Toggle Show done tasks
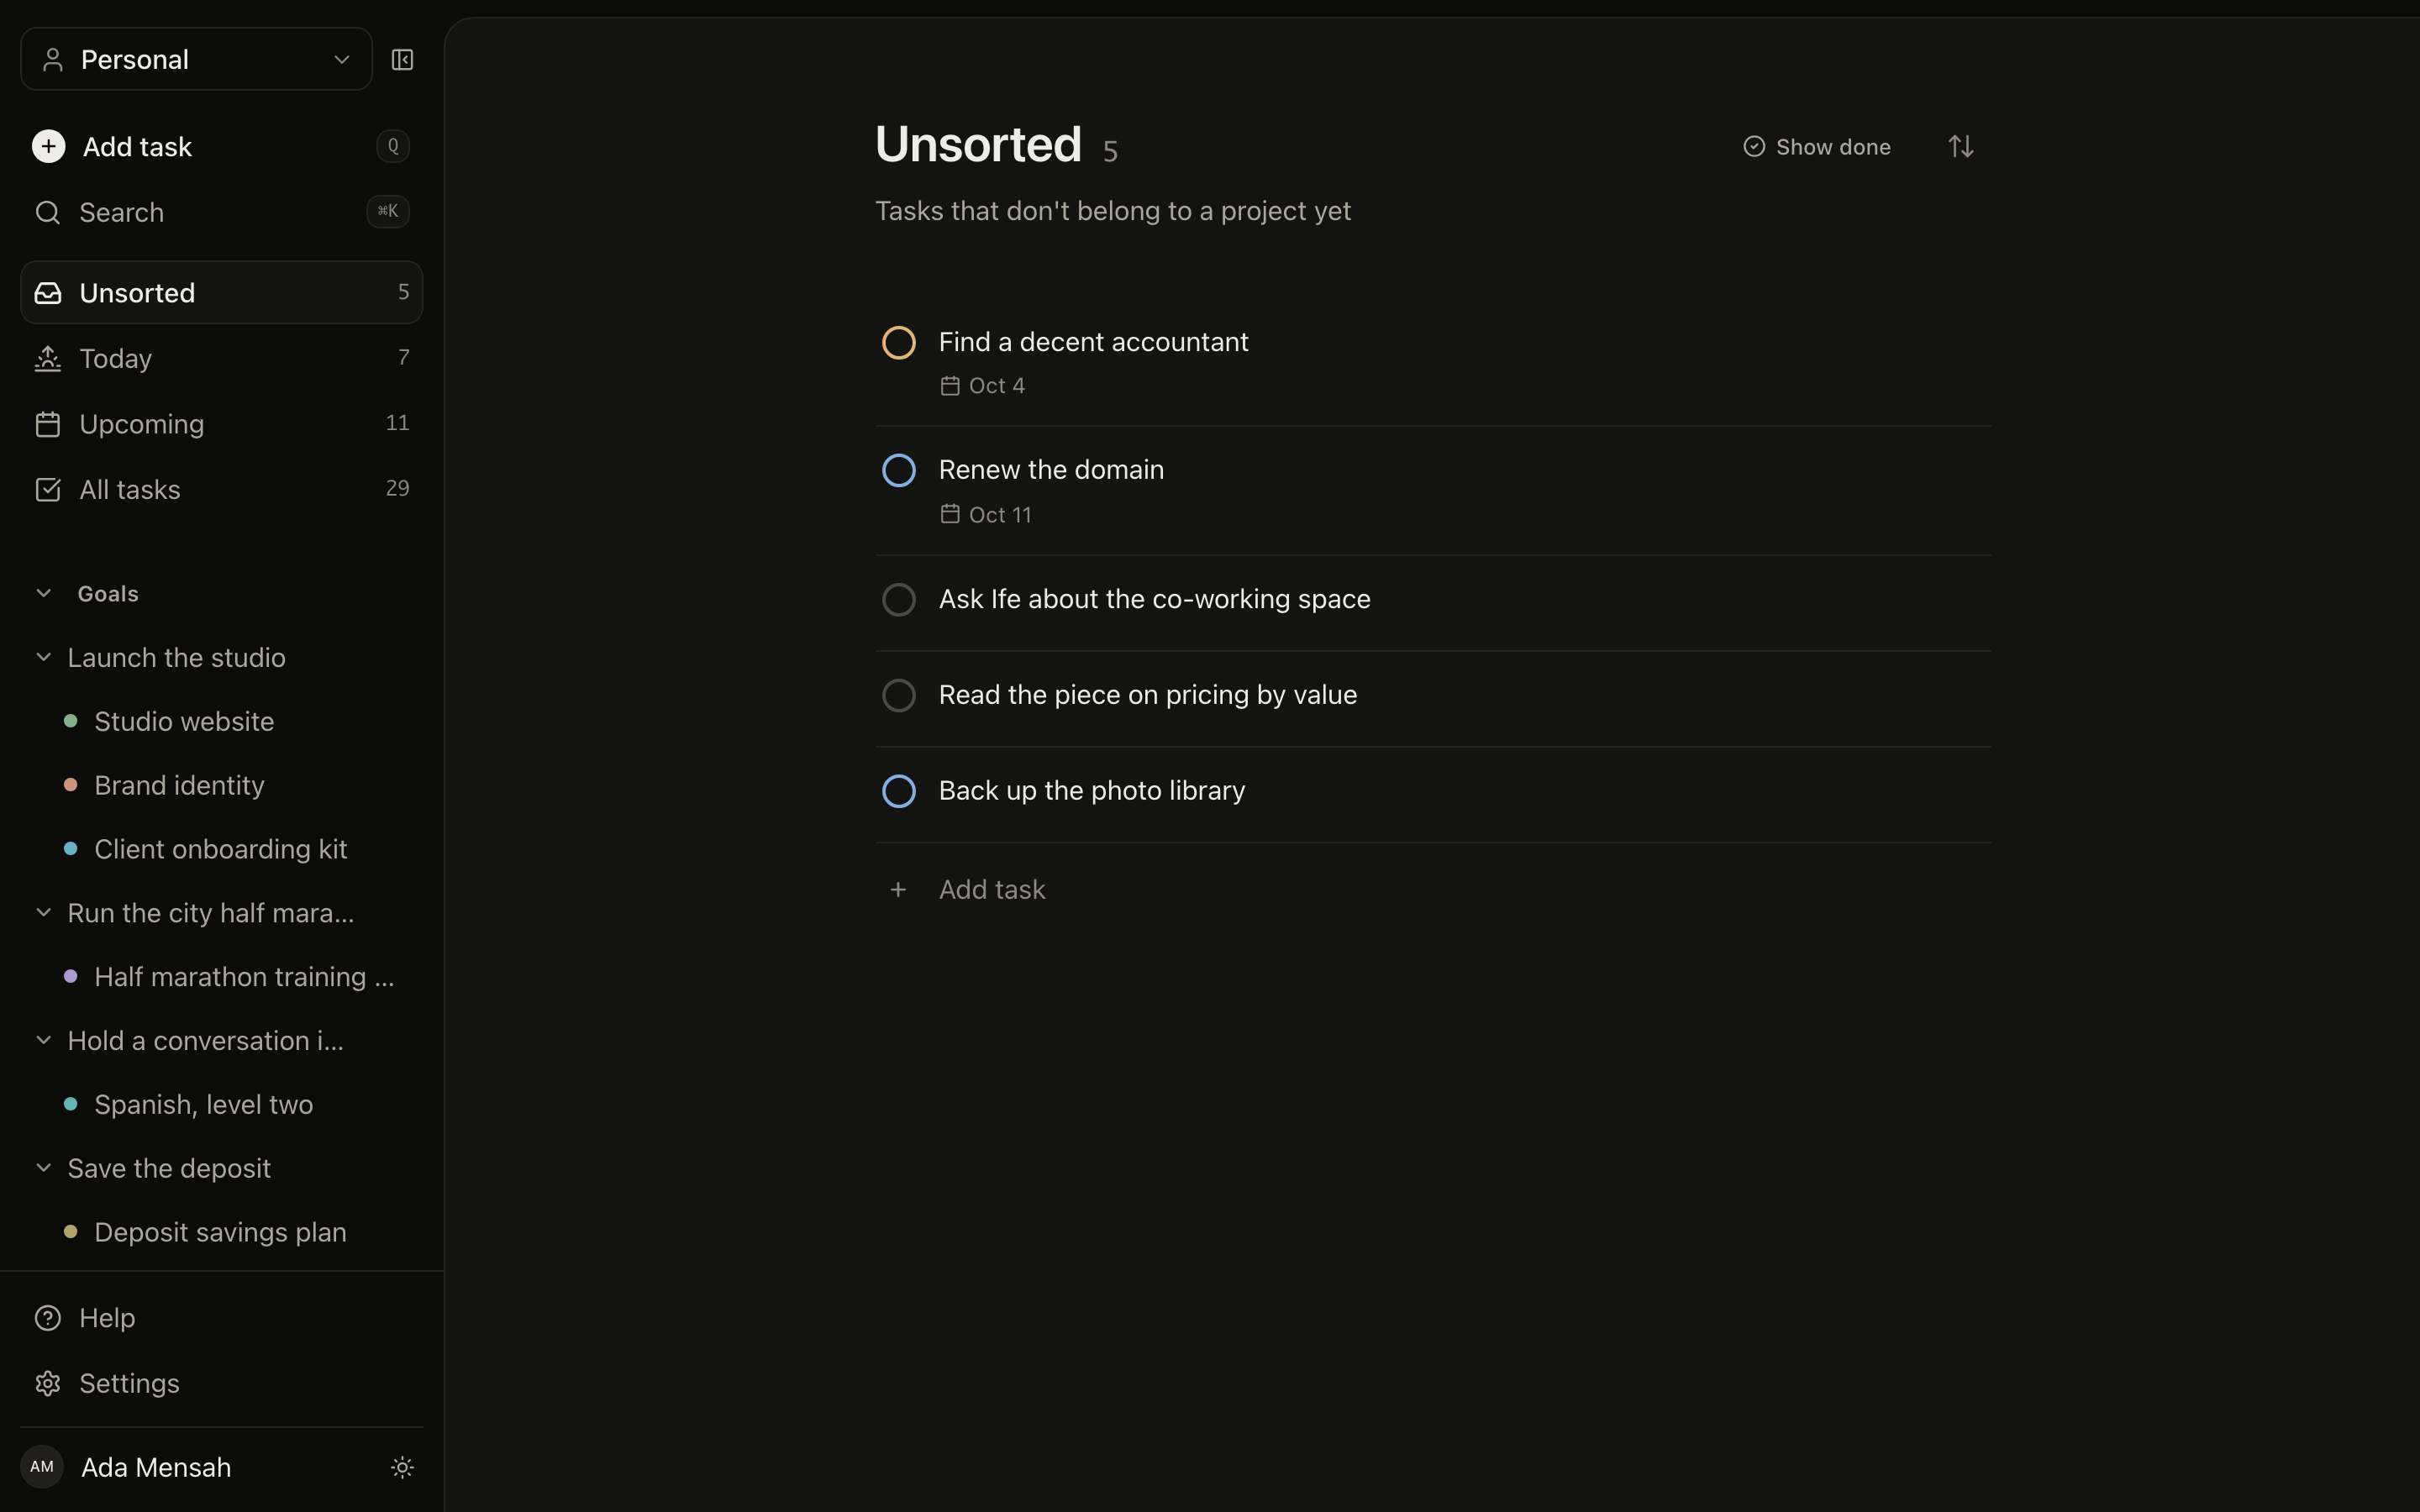This screenshot has height=1512, width=2420. click(x=1816, y=147)
